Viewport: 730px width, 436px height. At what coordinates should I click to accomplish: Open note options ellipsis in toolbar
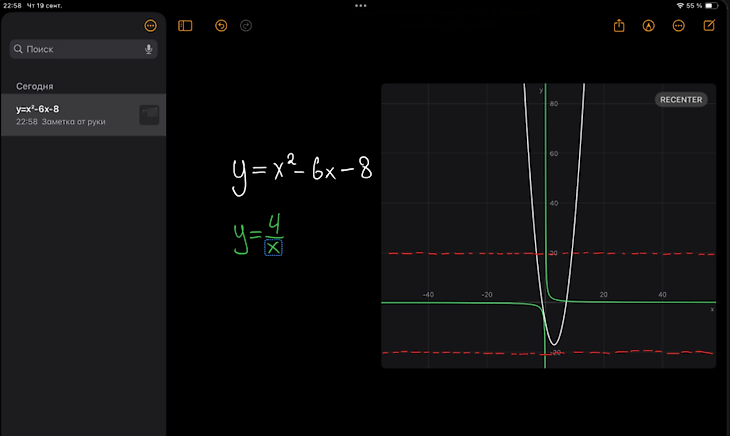[x=679, y=26]
